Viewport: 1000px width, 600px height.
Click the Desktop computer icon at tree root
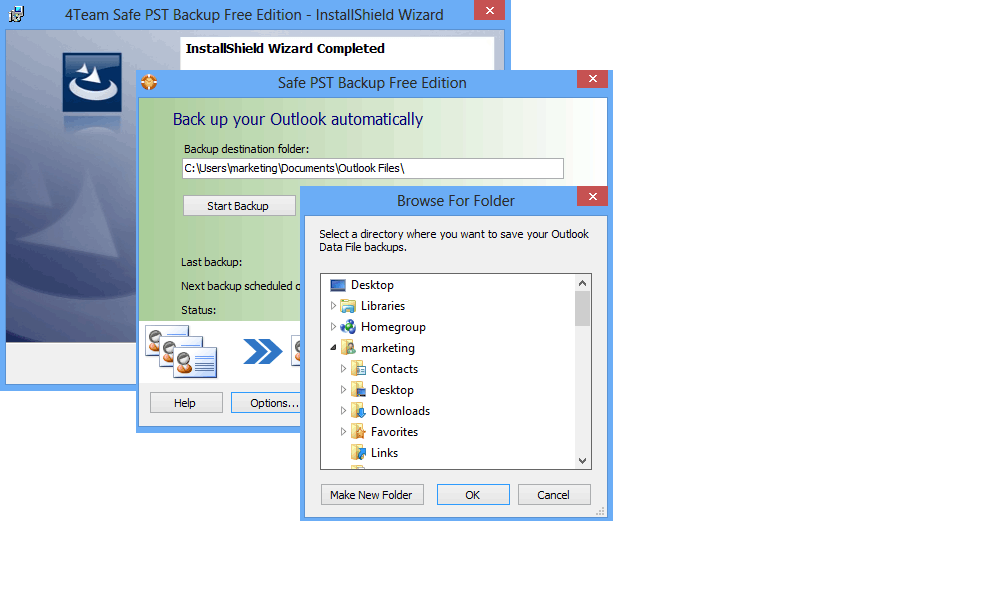click(x=338, y=285)
